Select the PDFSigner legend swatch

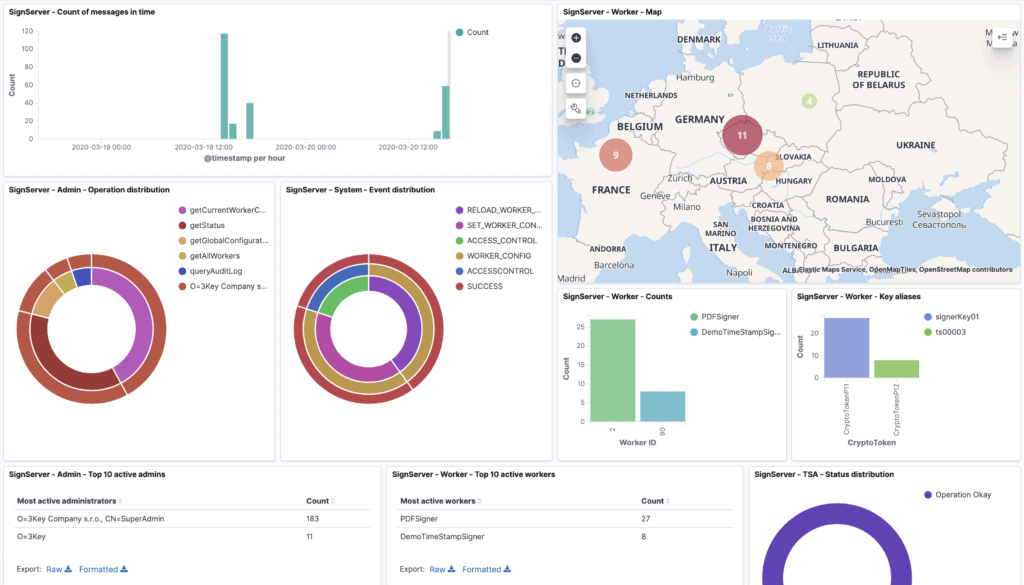pos(694,317)
